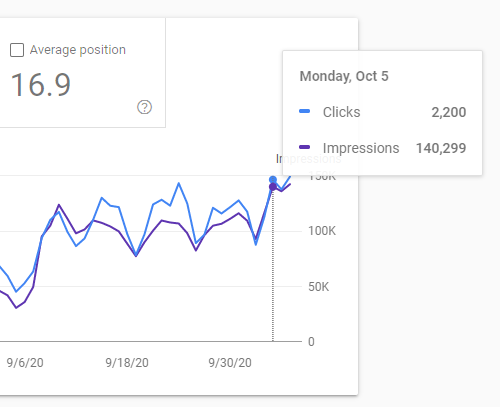
Task: Click the purple Impressions legend swatch in tooltip
Action: point(305,147)
